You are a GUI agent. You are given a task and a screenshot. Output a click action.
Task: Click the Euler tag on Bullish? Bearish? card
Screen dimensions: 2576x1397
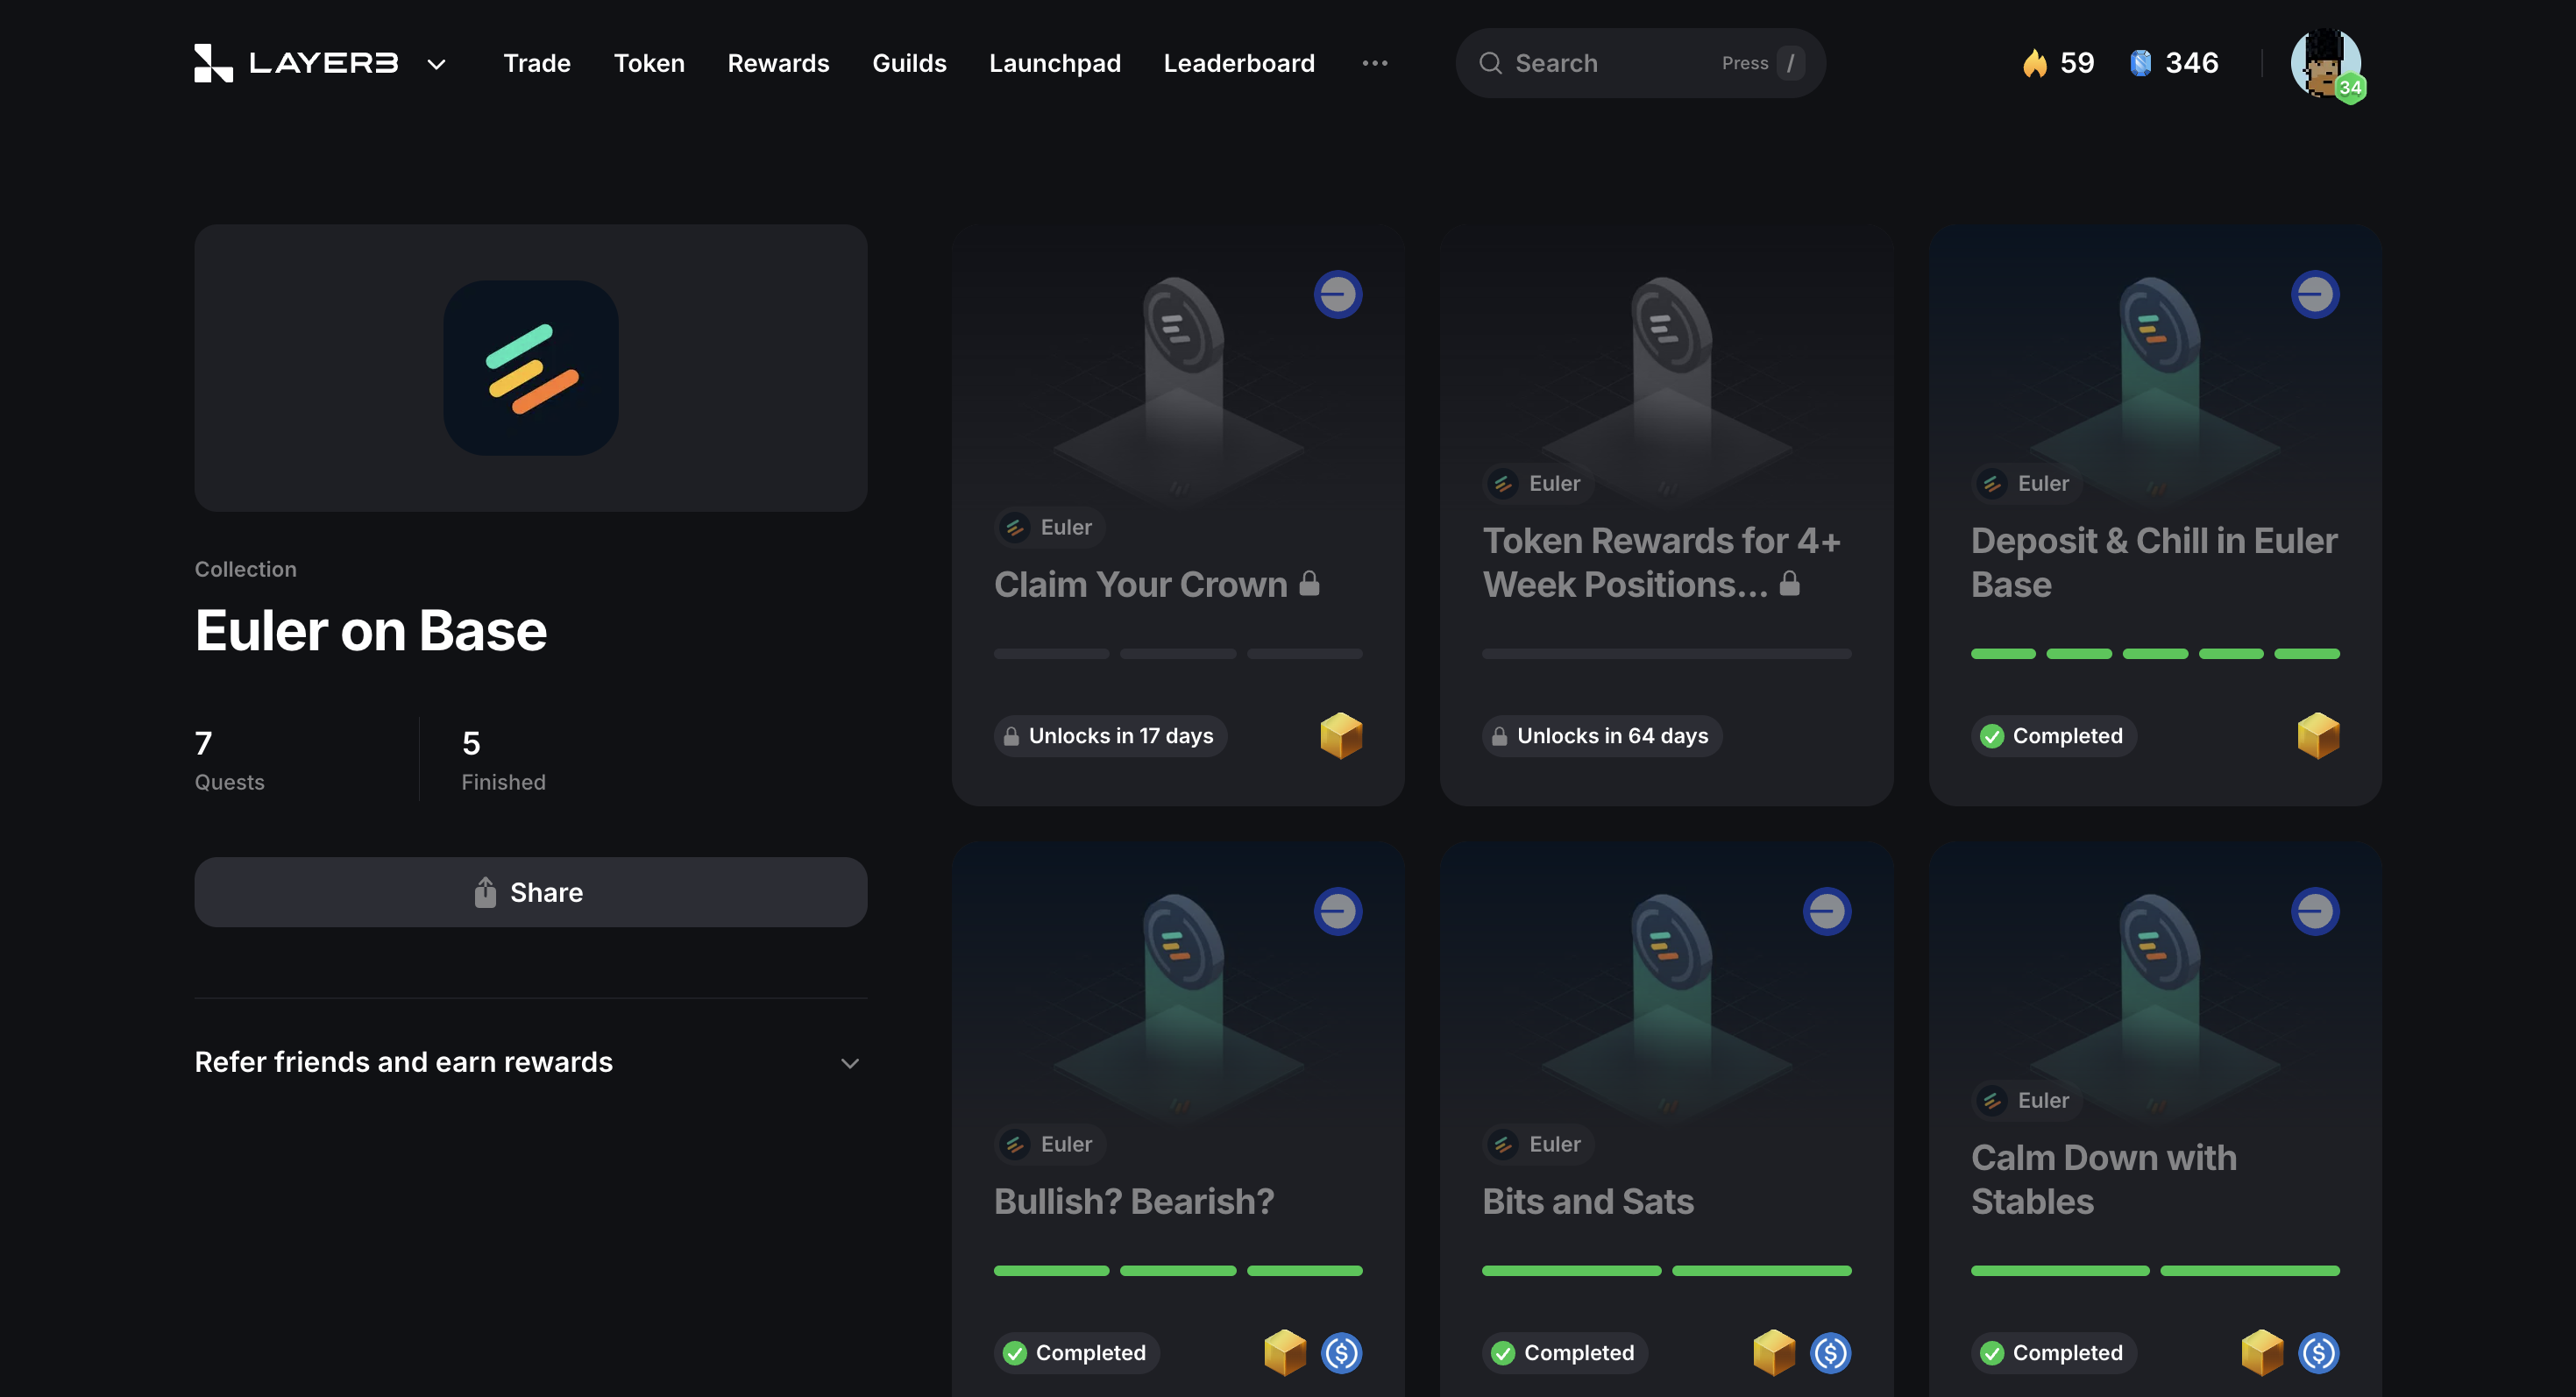pos(1050,1145)
